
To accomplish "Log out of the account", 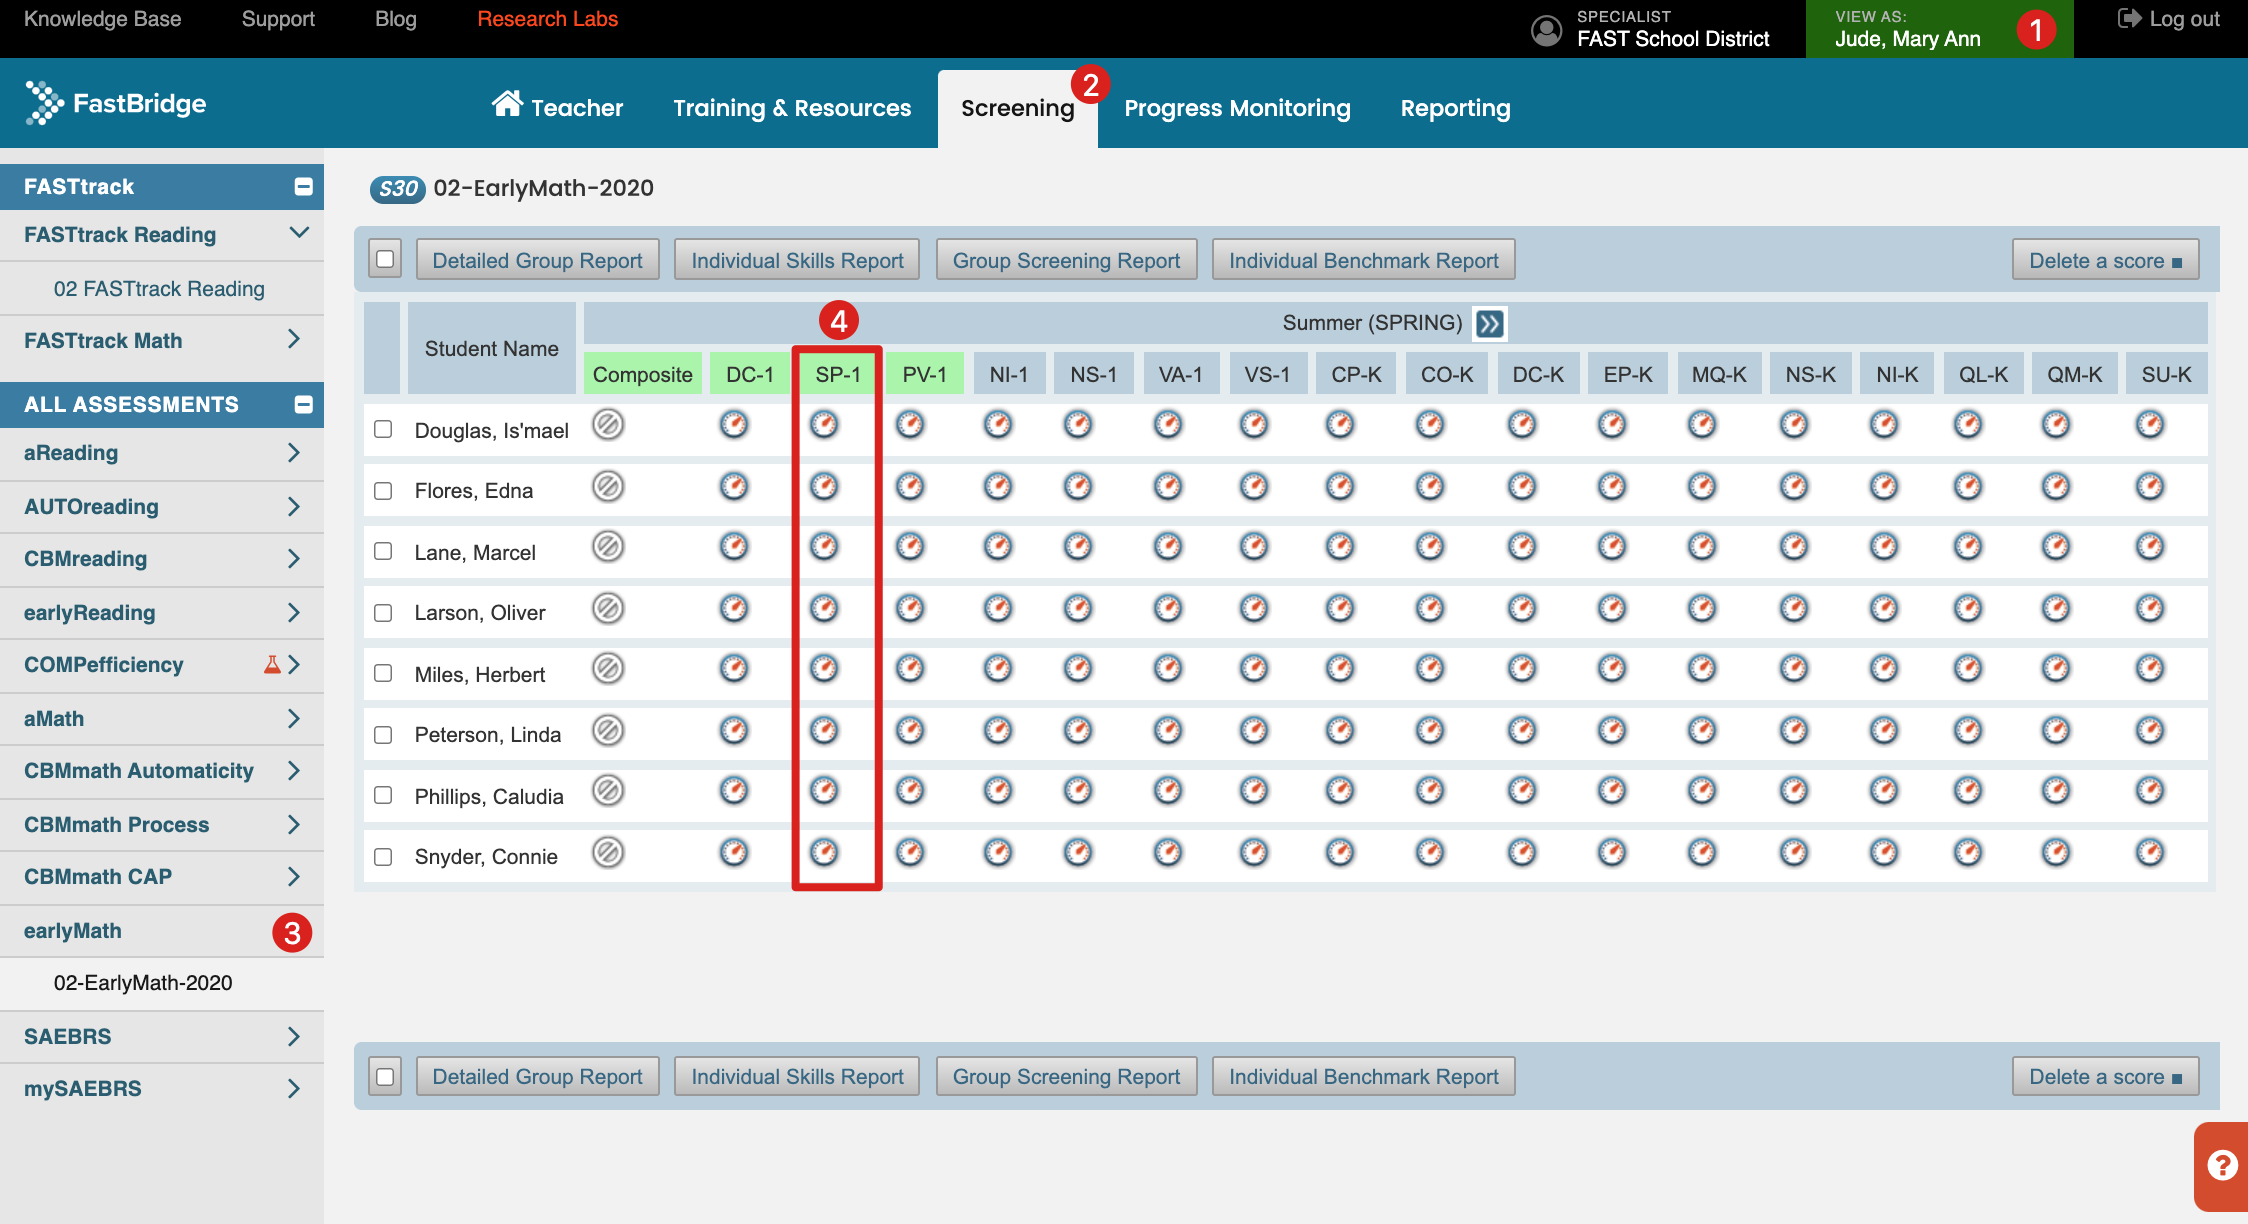I will click(2168, 19).
